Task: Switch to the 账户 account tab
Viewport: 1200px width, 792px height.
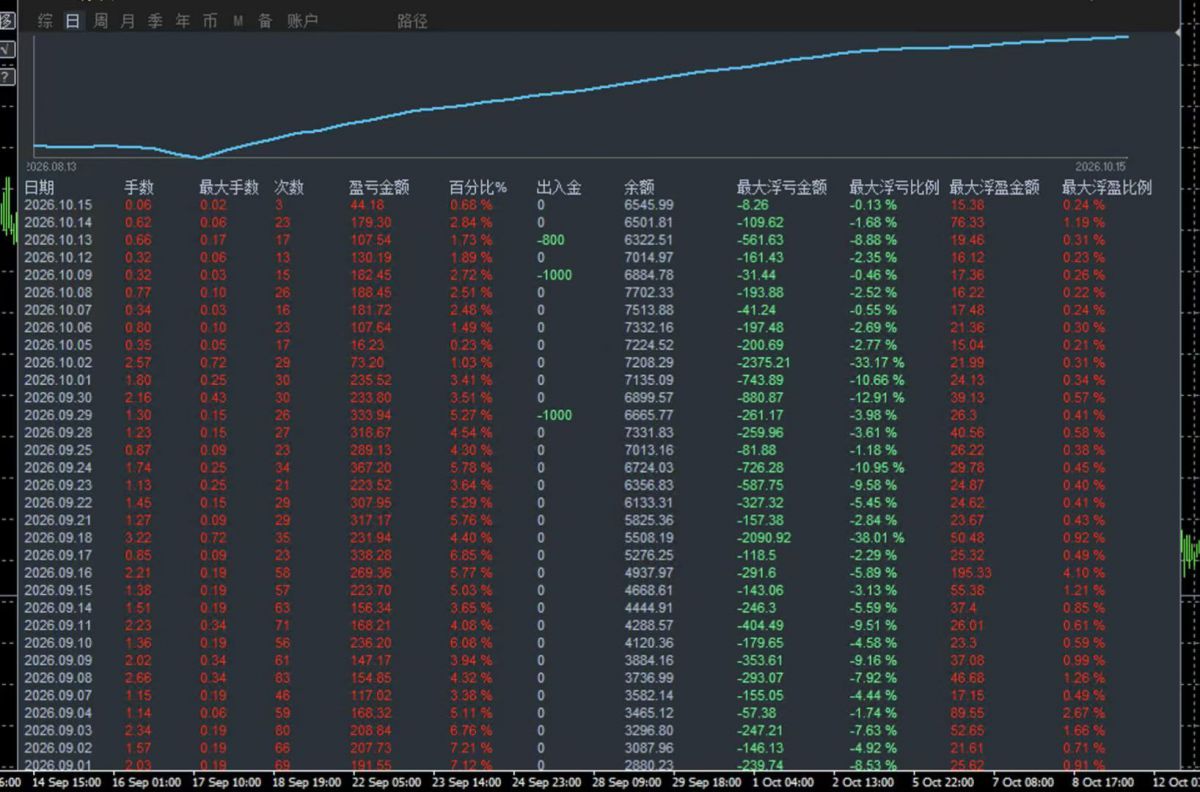Action: 302,20
